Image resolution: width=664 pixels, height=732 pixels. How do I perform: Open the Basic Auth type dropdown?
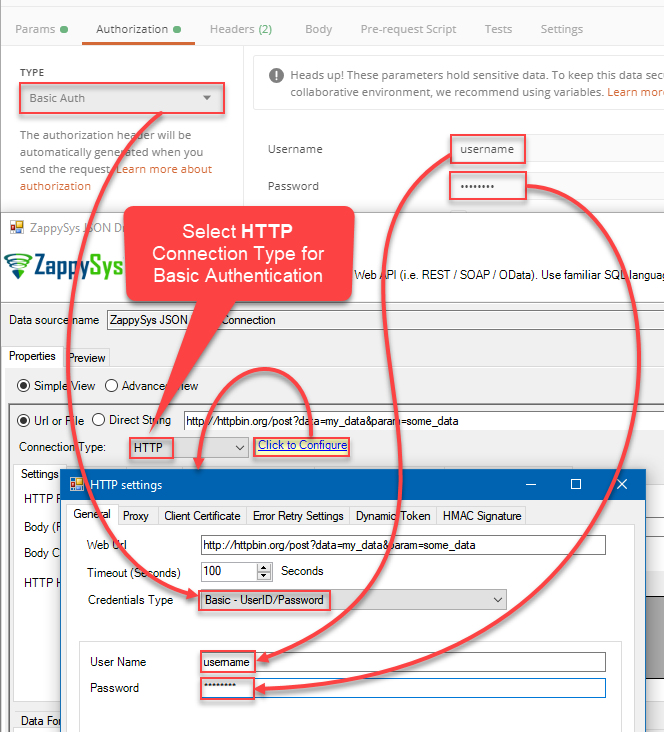120,98
